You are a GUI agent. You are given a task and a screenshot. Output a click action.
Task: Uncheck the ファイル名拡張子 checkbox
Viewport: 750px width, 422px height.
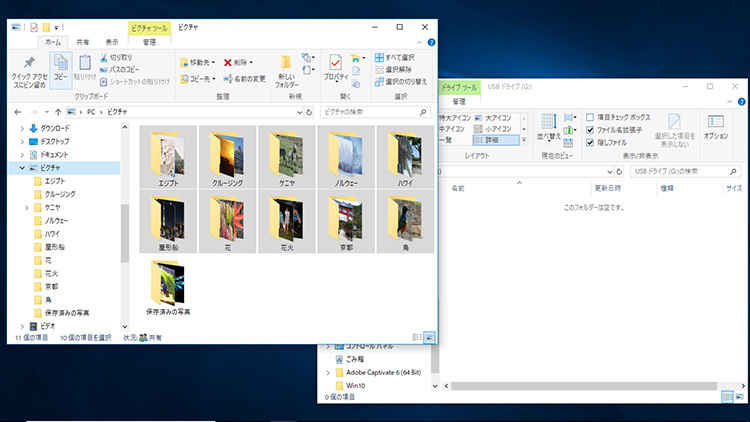point(591,129)
